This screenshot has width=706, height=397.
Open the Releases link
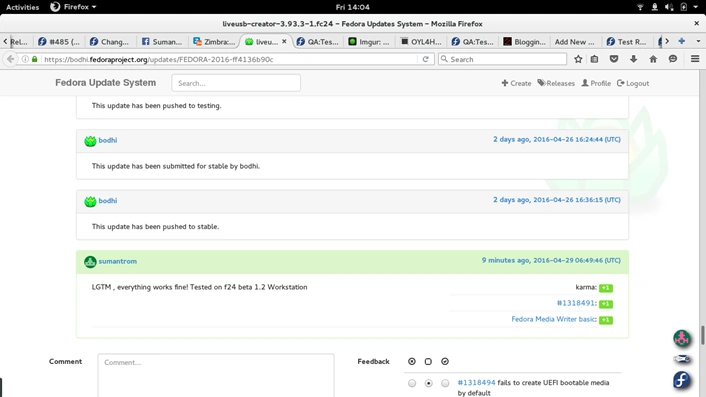point(556,83)
